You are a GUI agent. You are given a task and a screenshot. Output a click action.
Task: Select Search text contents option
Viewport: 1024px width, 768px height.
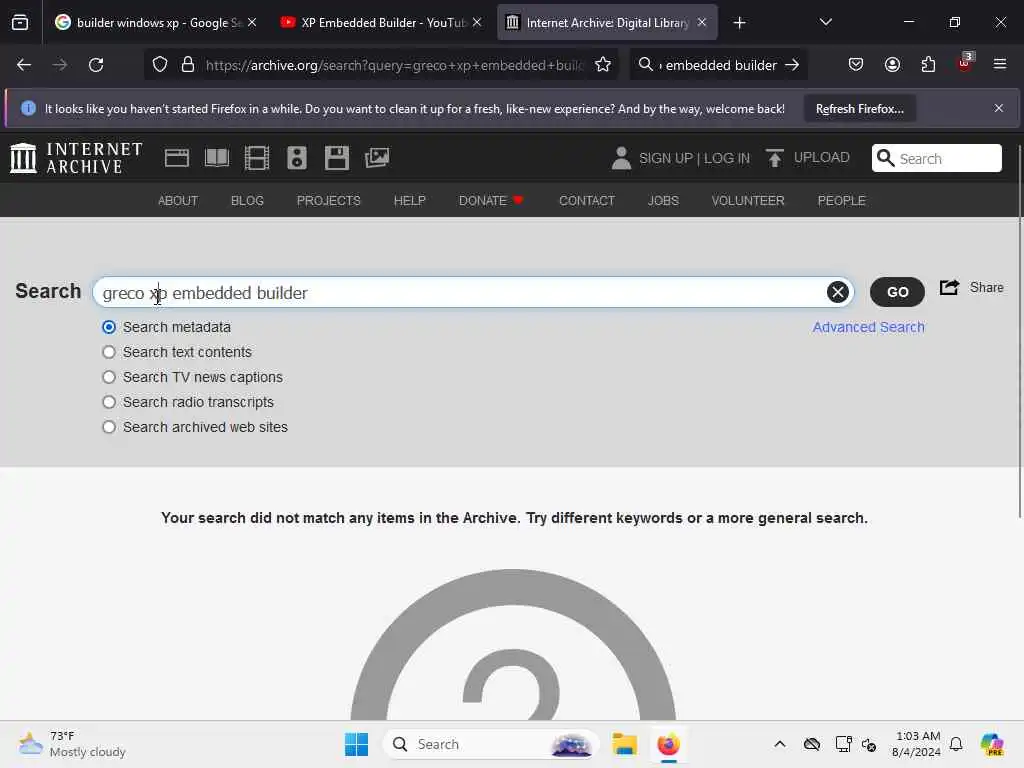tap(109, 352)
